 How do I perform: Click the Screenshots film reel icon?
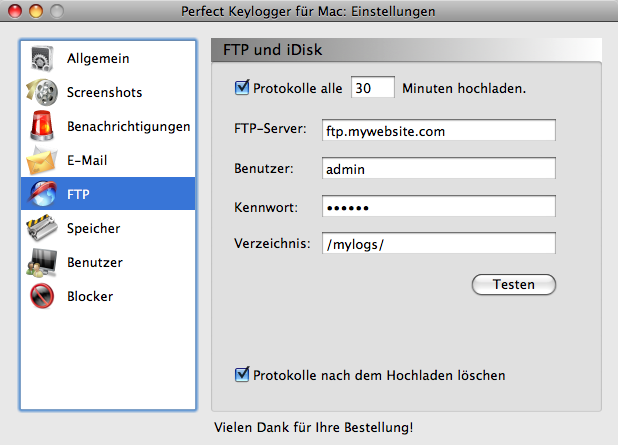pyautogui.click(x=42, y=92)
